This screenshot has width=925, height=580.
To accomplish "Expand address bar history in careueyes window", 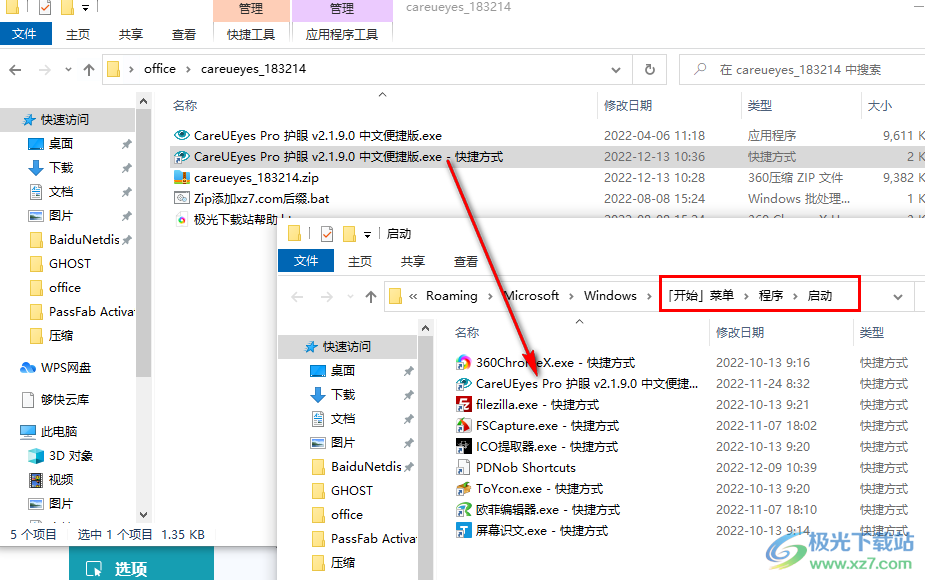I will [x=616, y=70].
